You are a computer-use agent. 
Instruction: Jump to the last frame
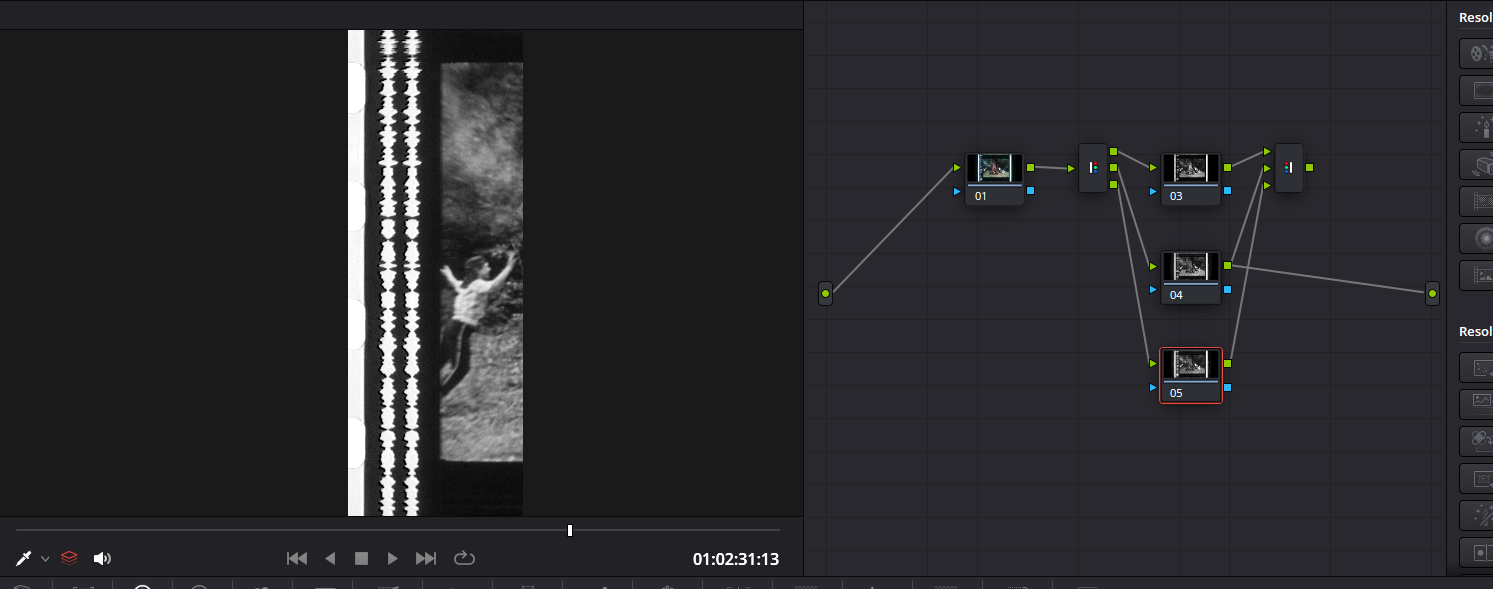426,558
